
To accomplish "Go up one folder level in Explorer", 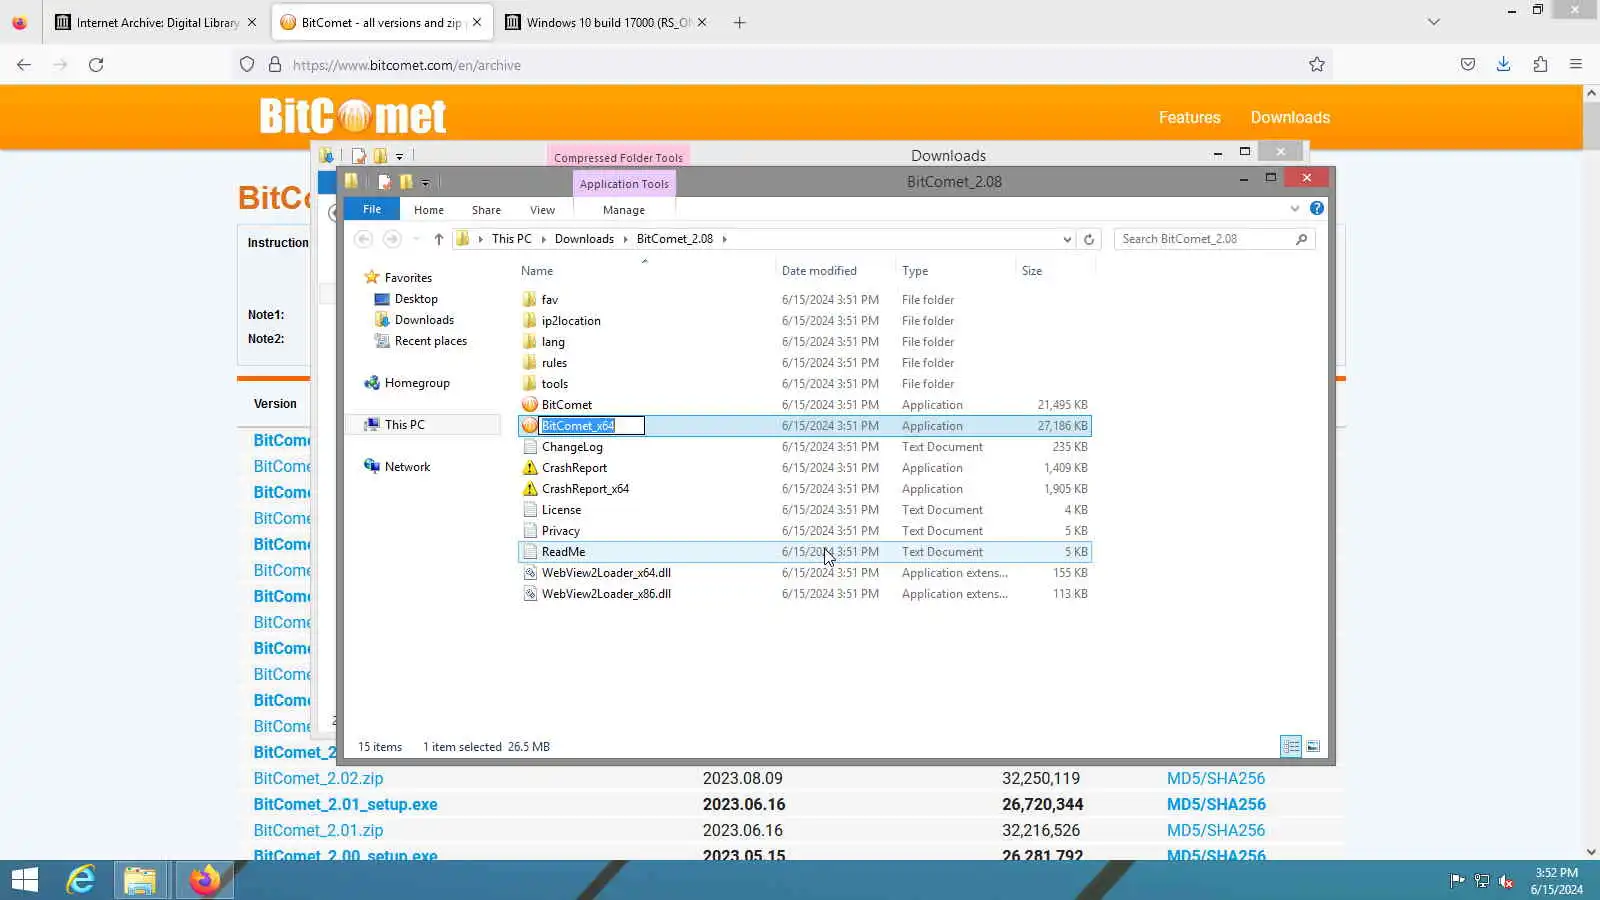I will 438,239.
